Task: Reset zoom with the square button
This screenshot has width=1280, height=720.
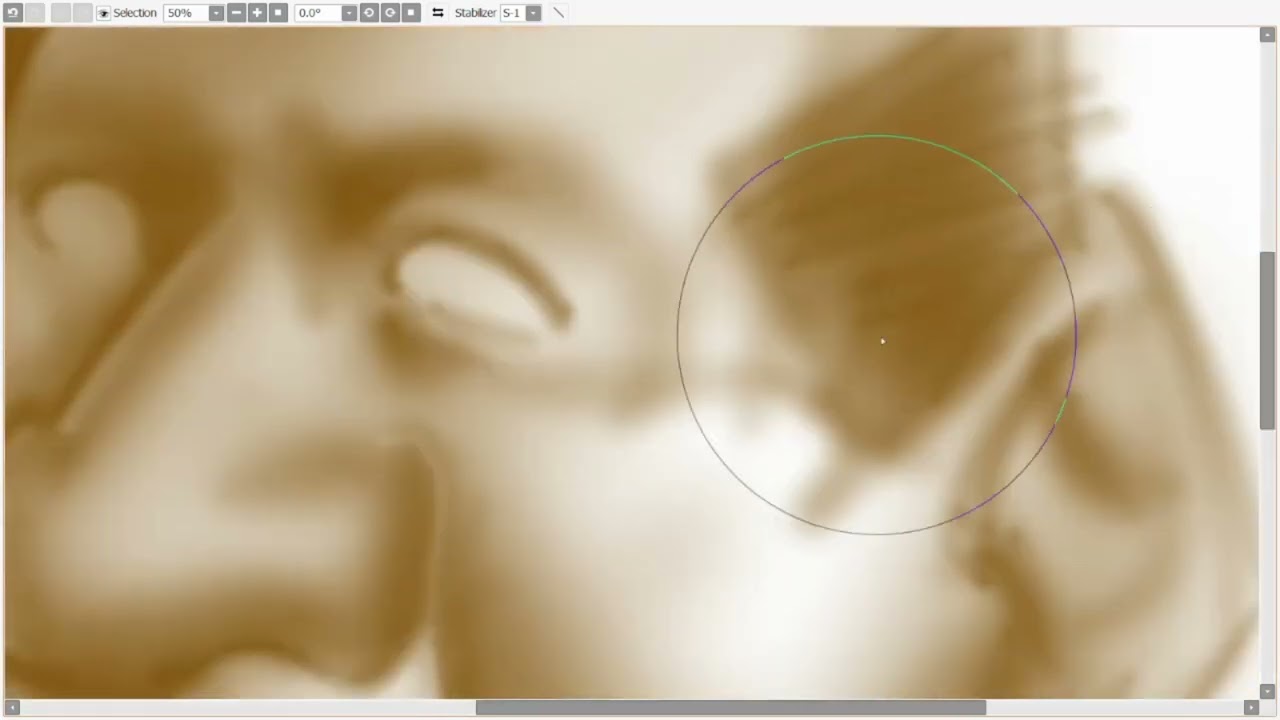Action: [278, 13]
